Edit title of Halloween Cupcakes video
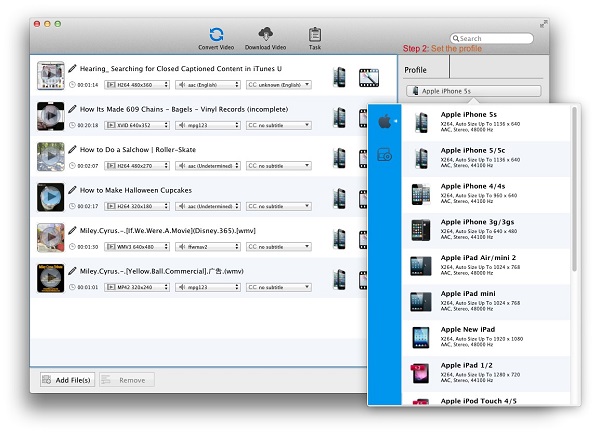The width and height of the screenshot is (600, 434). click(x=72, y=190)
